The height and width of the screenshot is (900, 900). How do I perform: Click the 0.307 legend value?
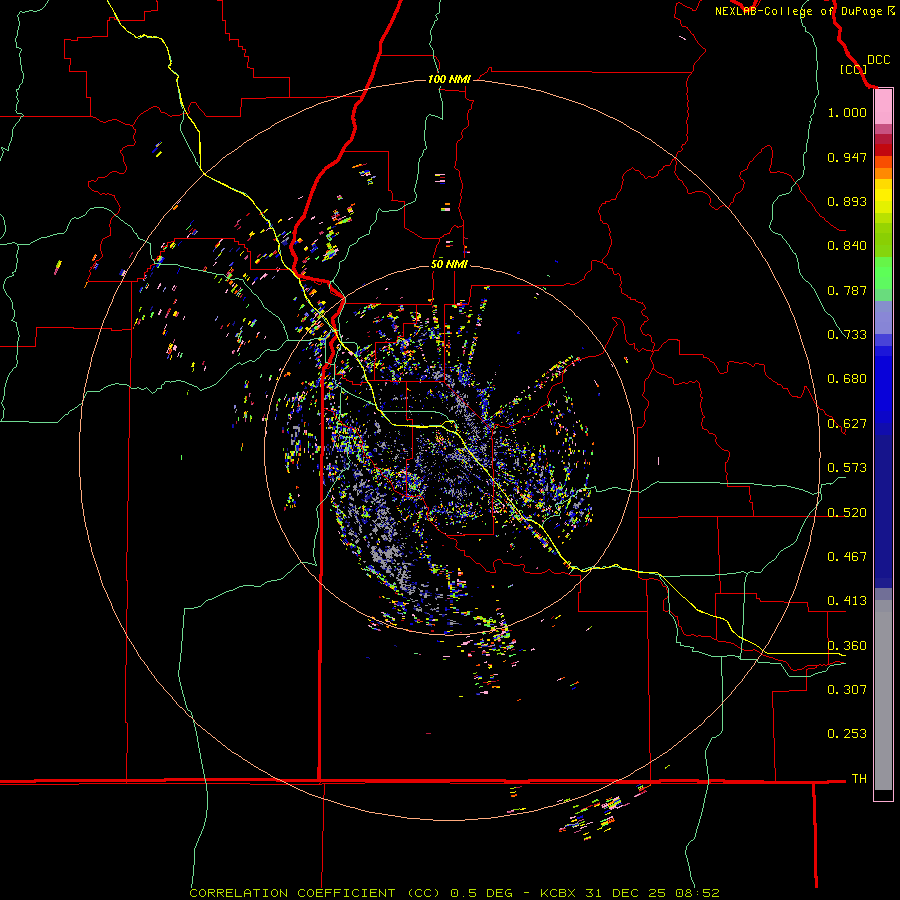click(x=847, y=689)
